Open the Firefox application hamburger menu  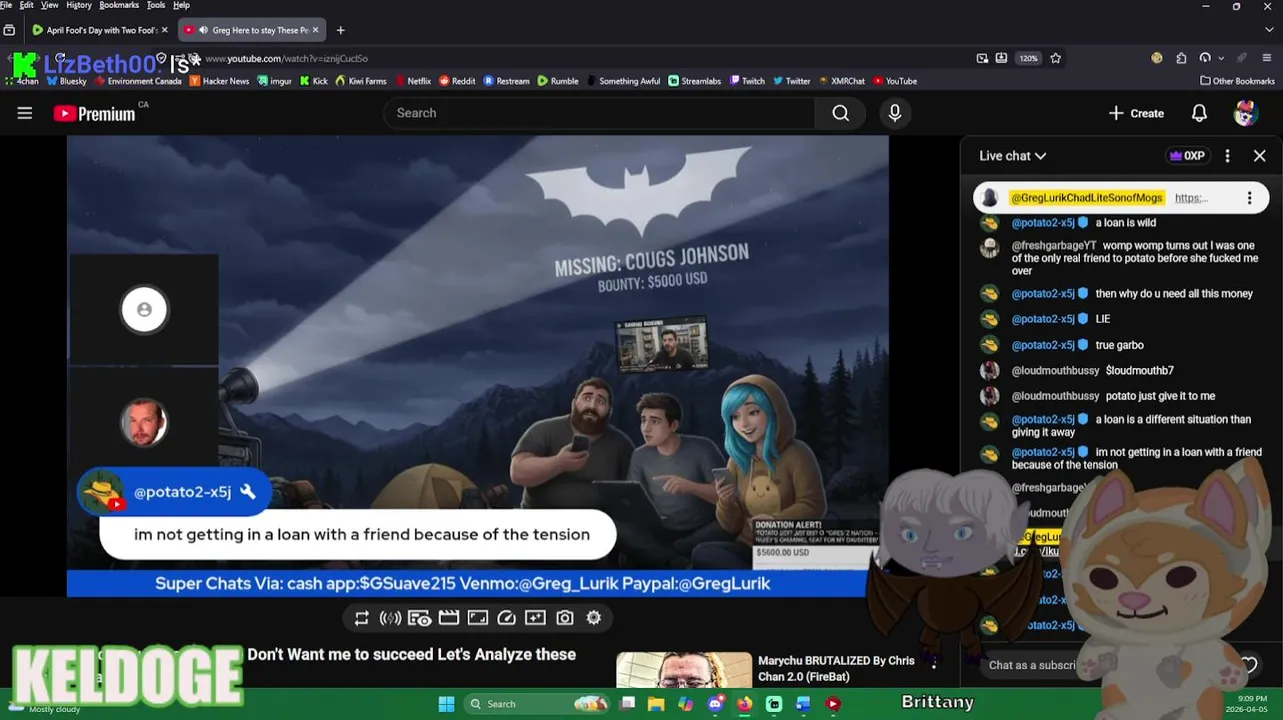tap(1267, 58)
